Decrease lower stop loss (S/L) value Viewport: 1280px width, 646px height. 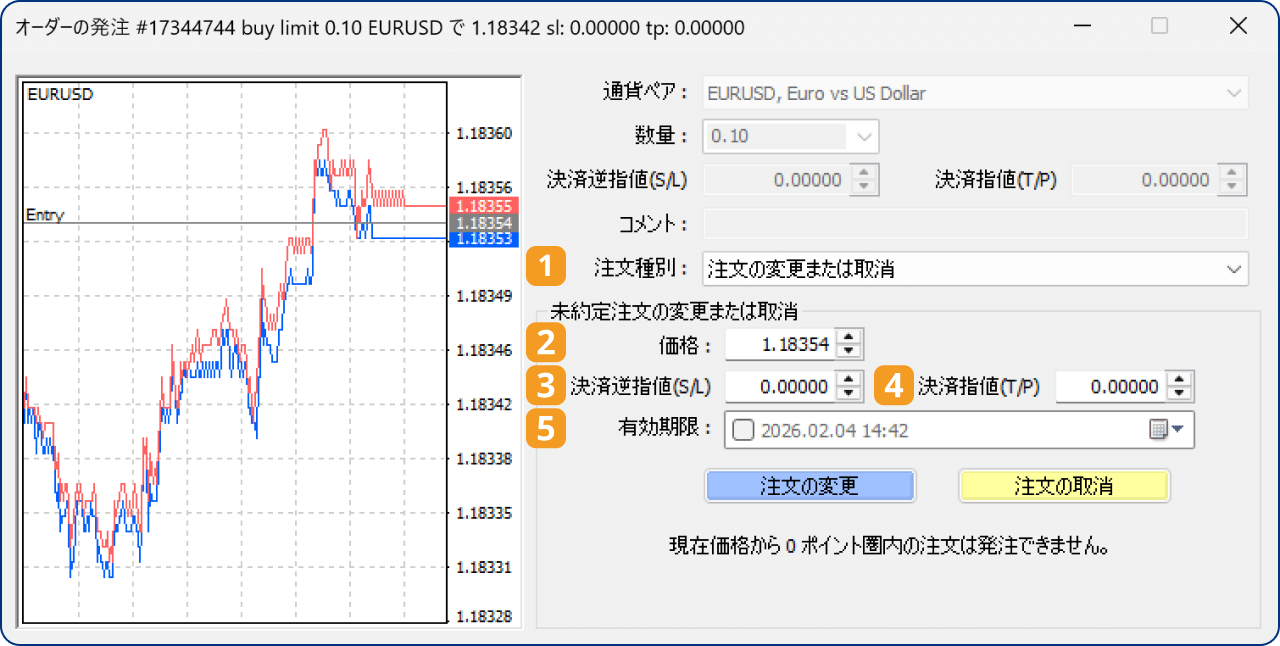click(x=849, y=392)
